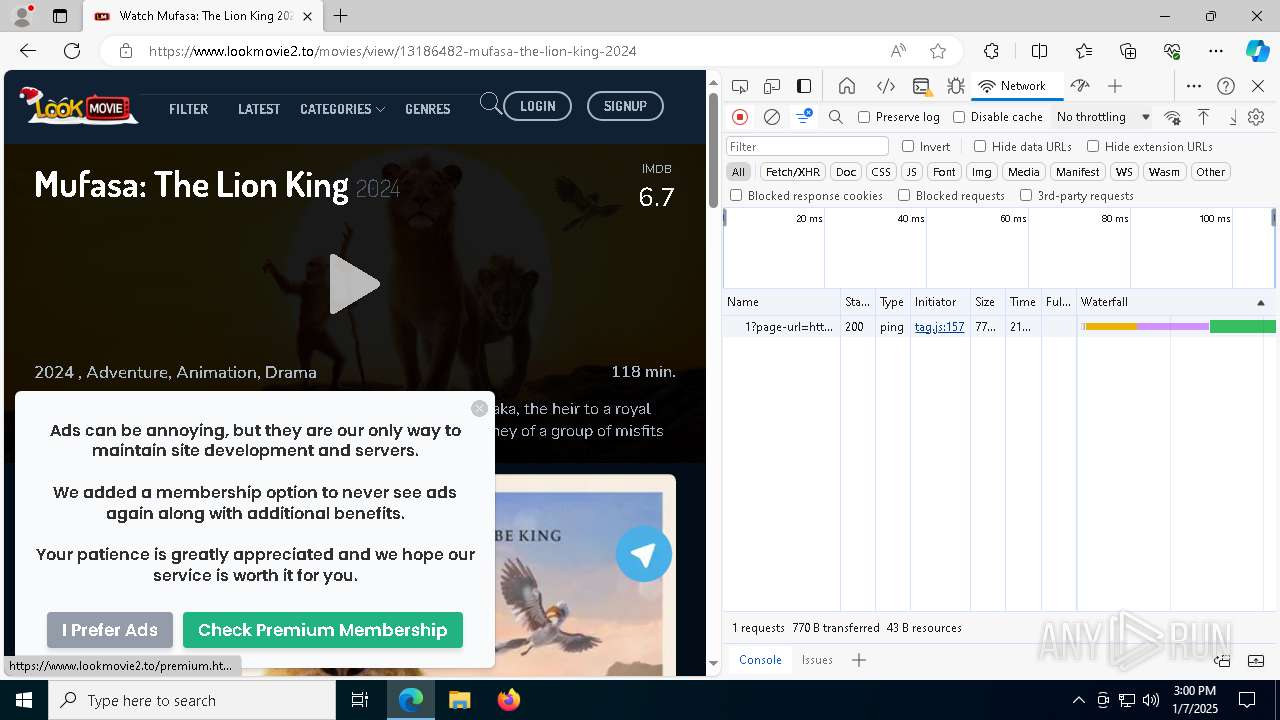The width and height of the screenshot is (1280, 720).
Task: Select the Doc filter type
Action: pos(846,172)
